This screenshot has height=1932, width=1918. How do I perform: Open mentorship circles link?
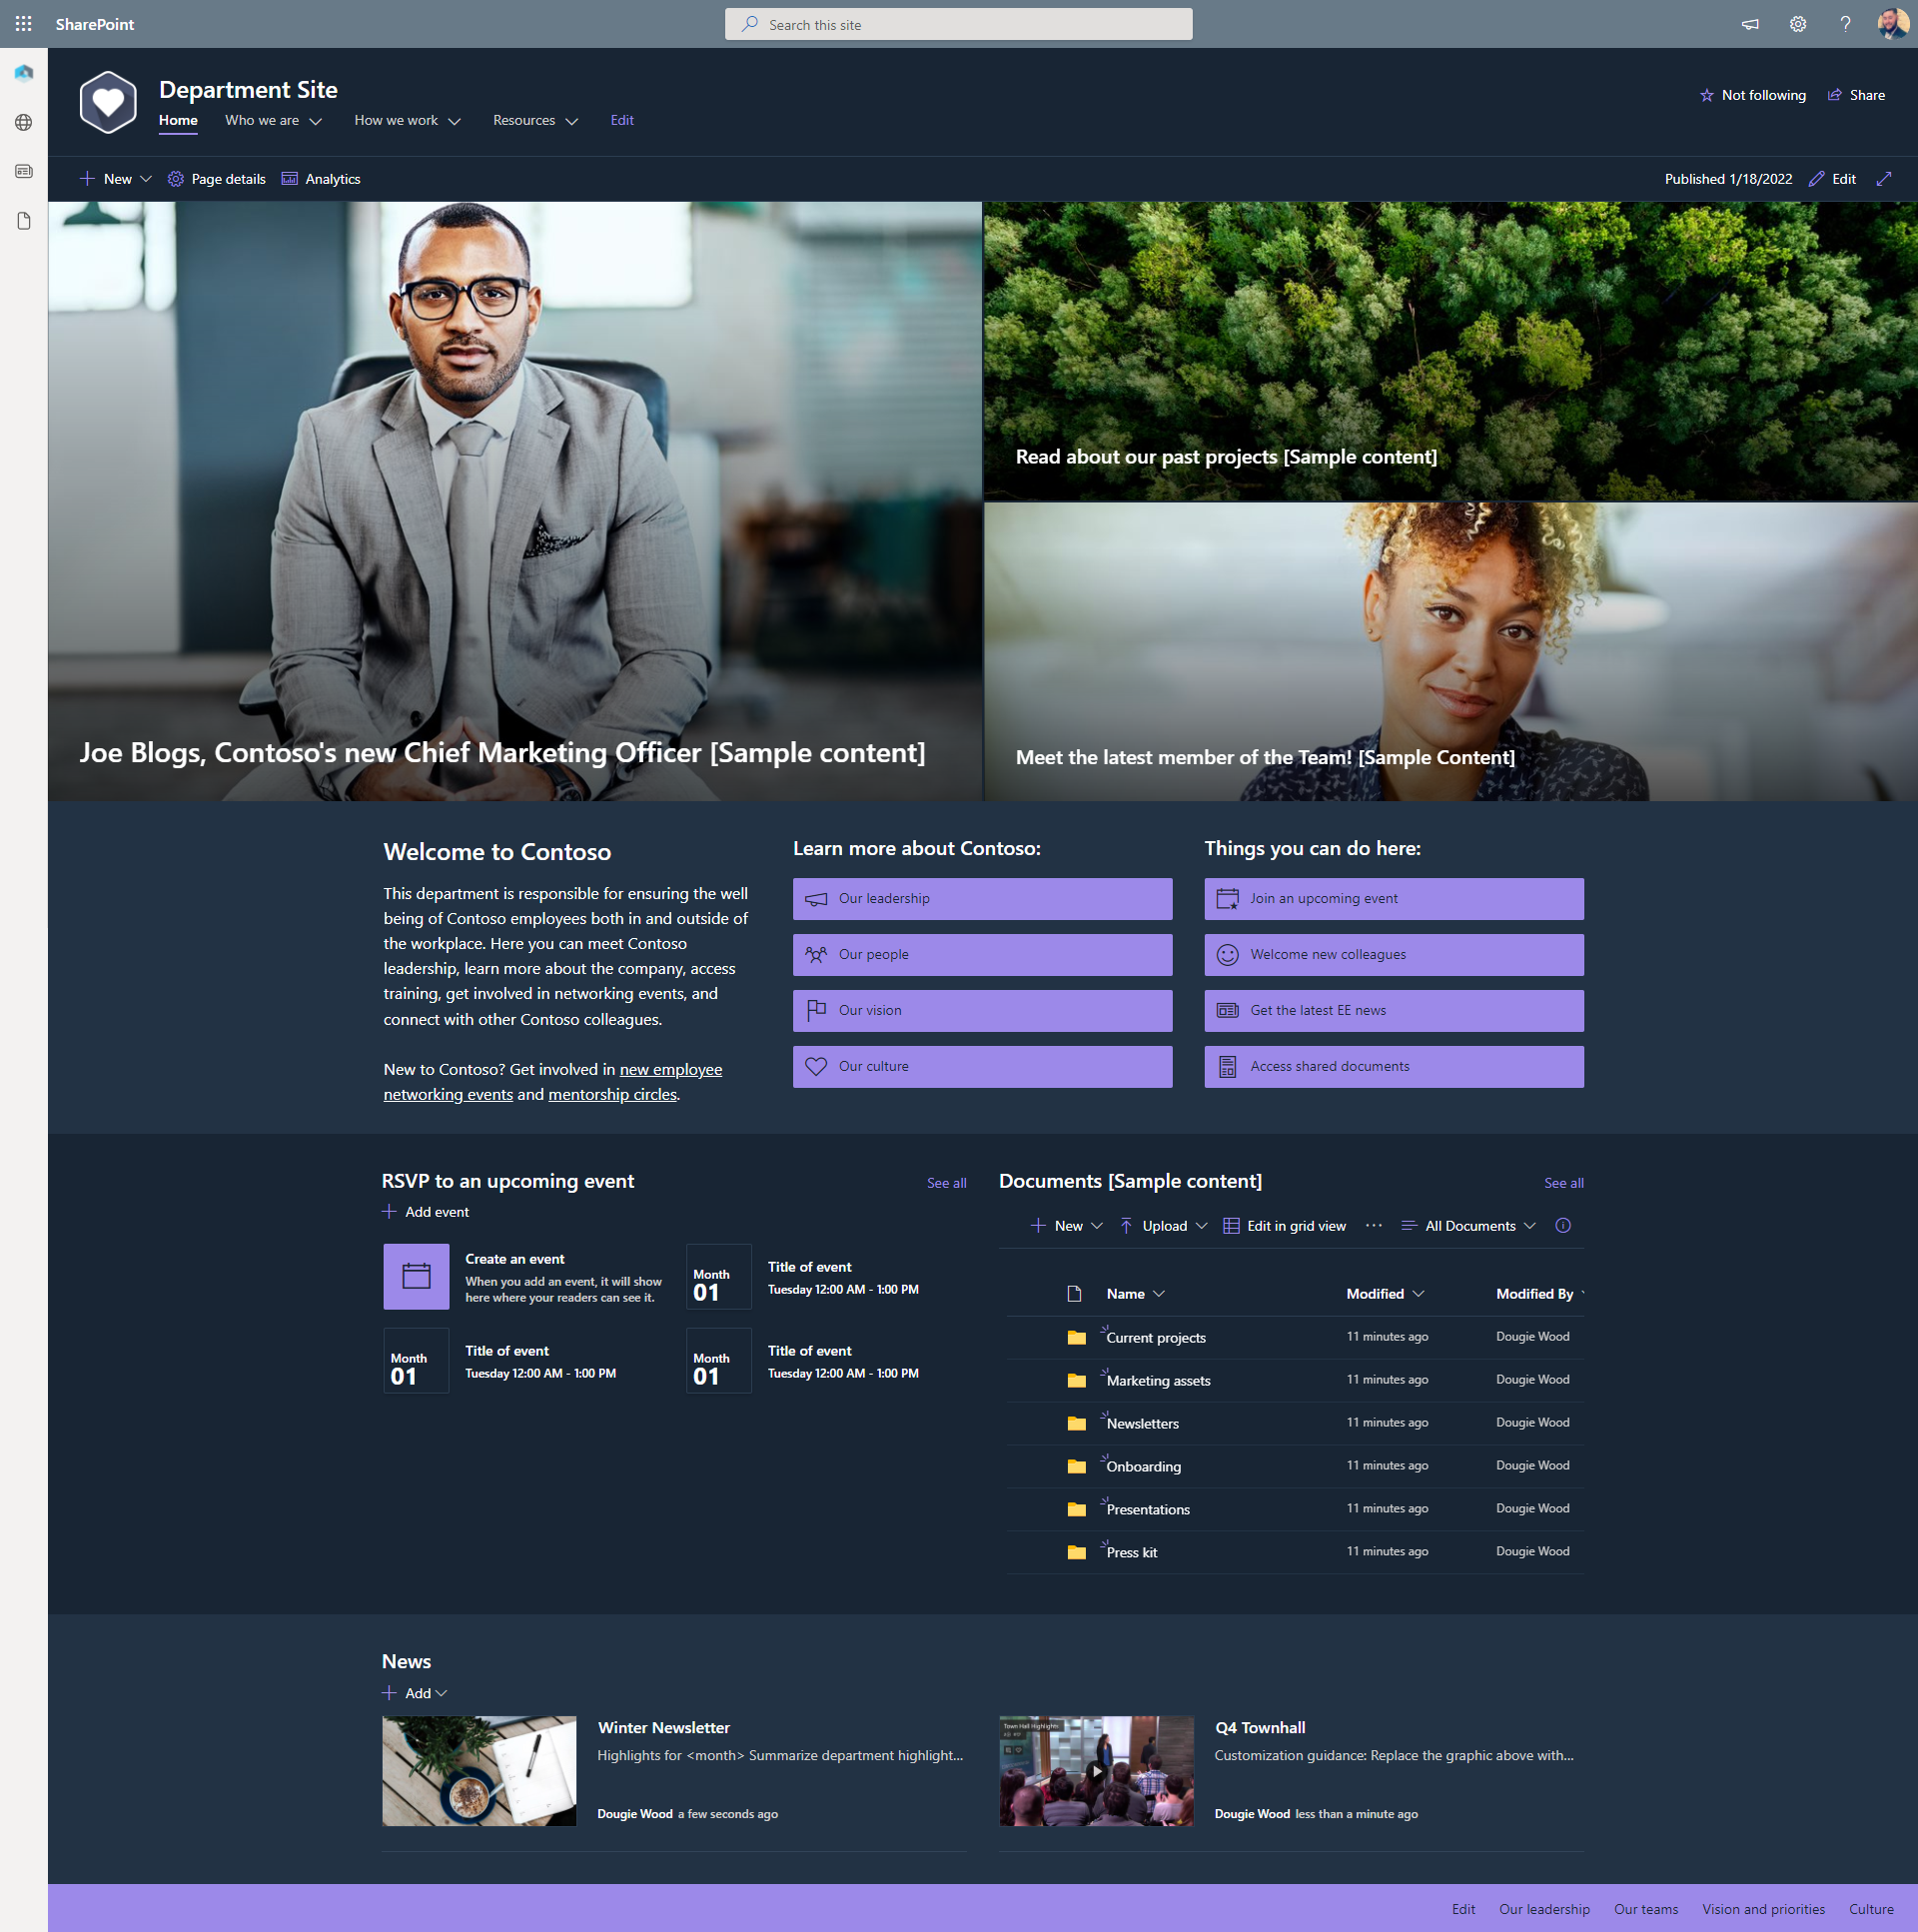coord(612,1095)
